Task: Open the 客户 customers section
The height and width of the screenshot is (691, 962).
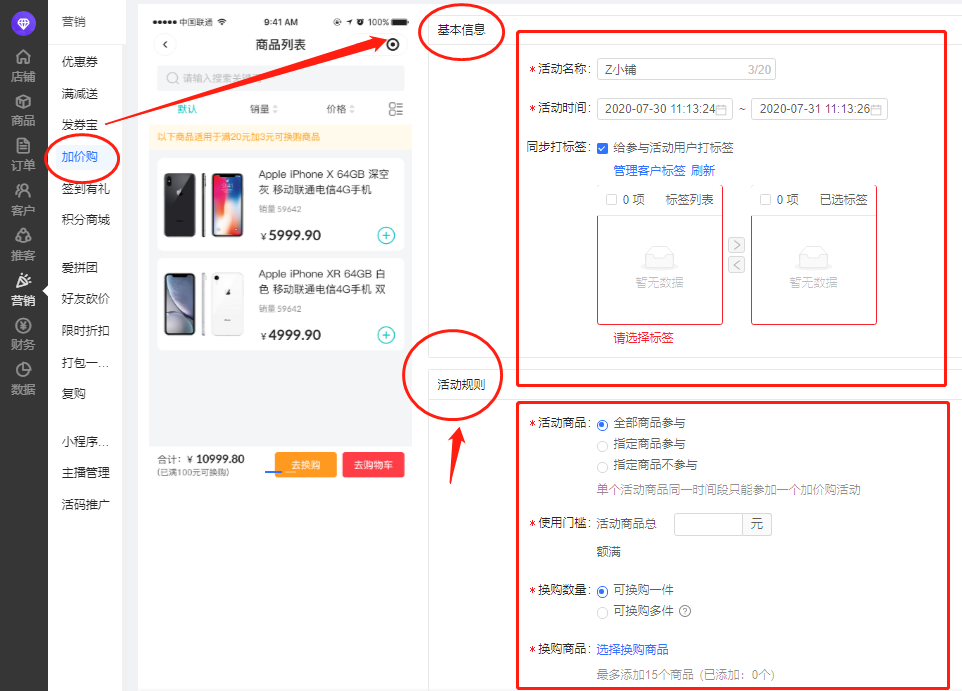Action: (x=23, y=200)
